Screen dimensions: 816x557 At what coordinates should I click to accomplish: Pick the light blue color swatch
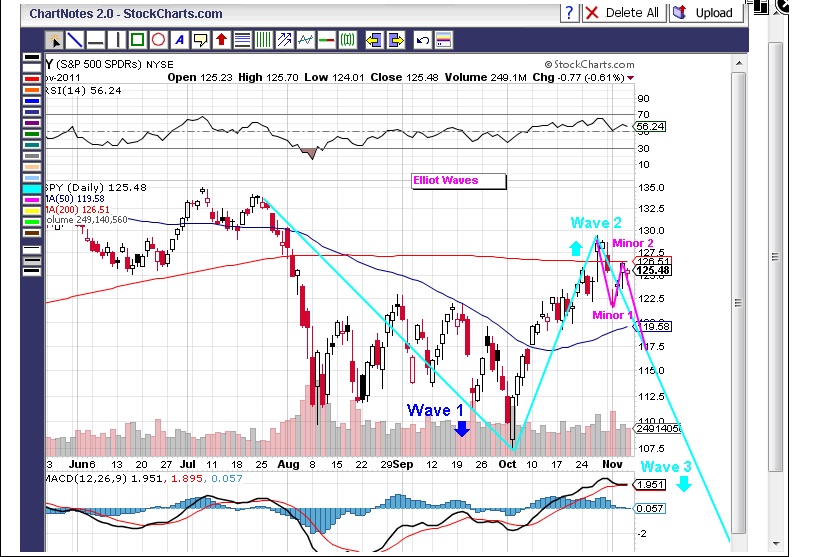[x=32, y=178]
